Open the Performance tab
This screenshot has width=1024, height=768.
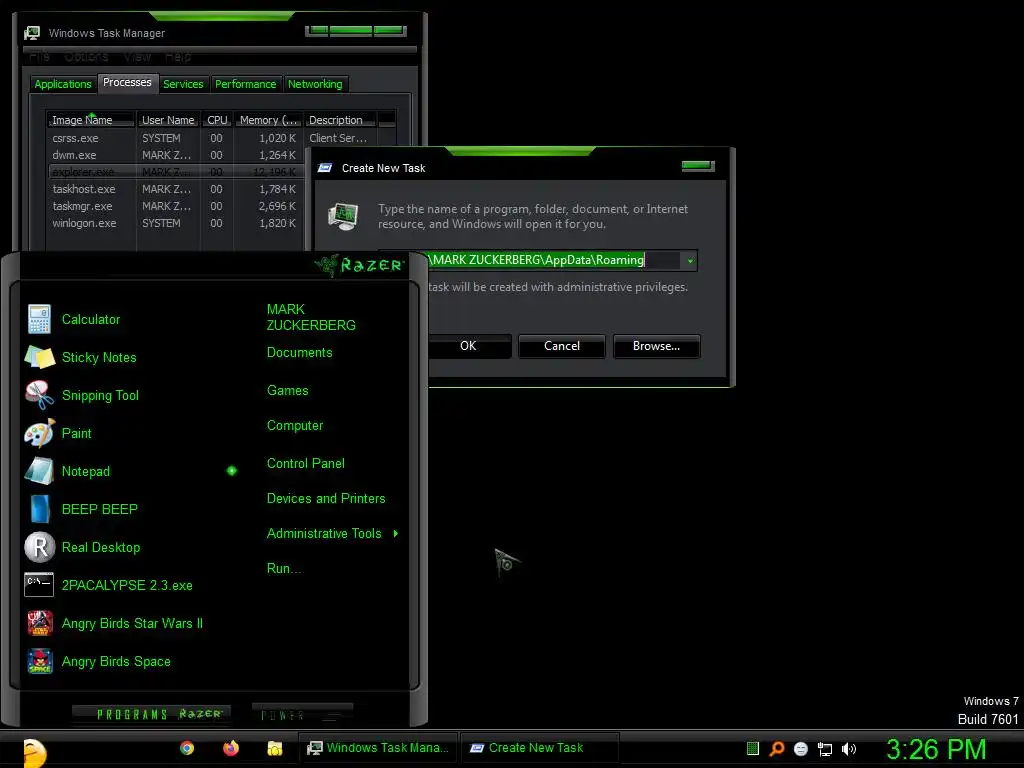[246, 84]
